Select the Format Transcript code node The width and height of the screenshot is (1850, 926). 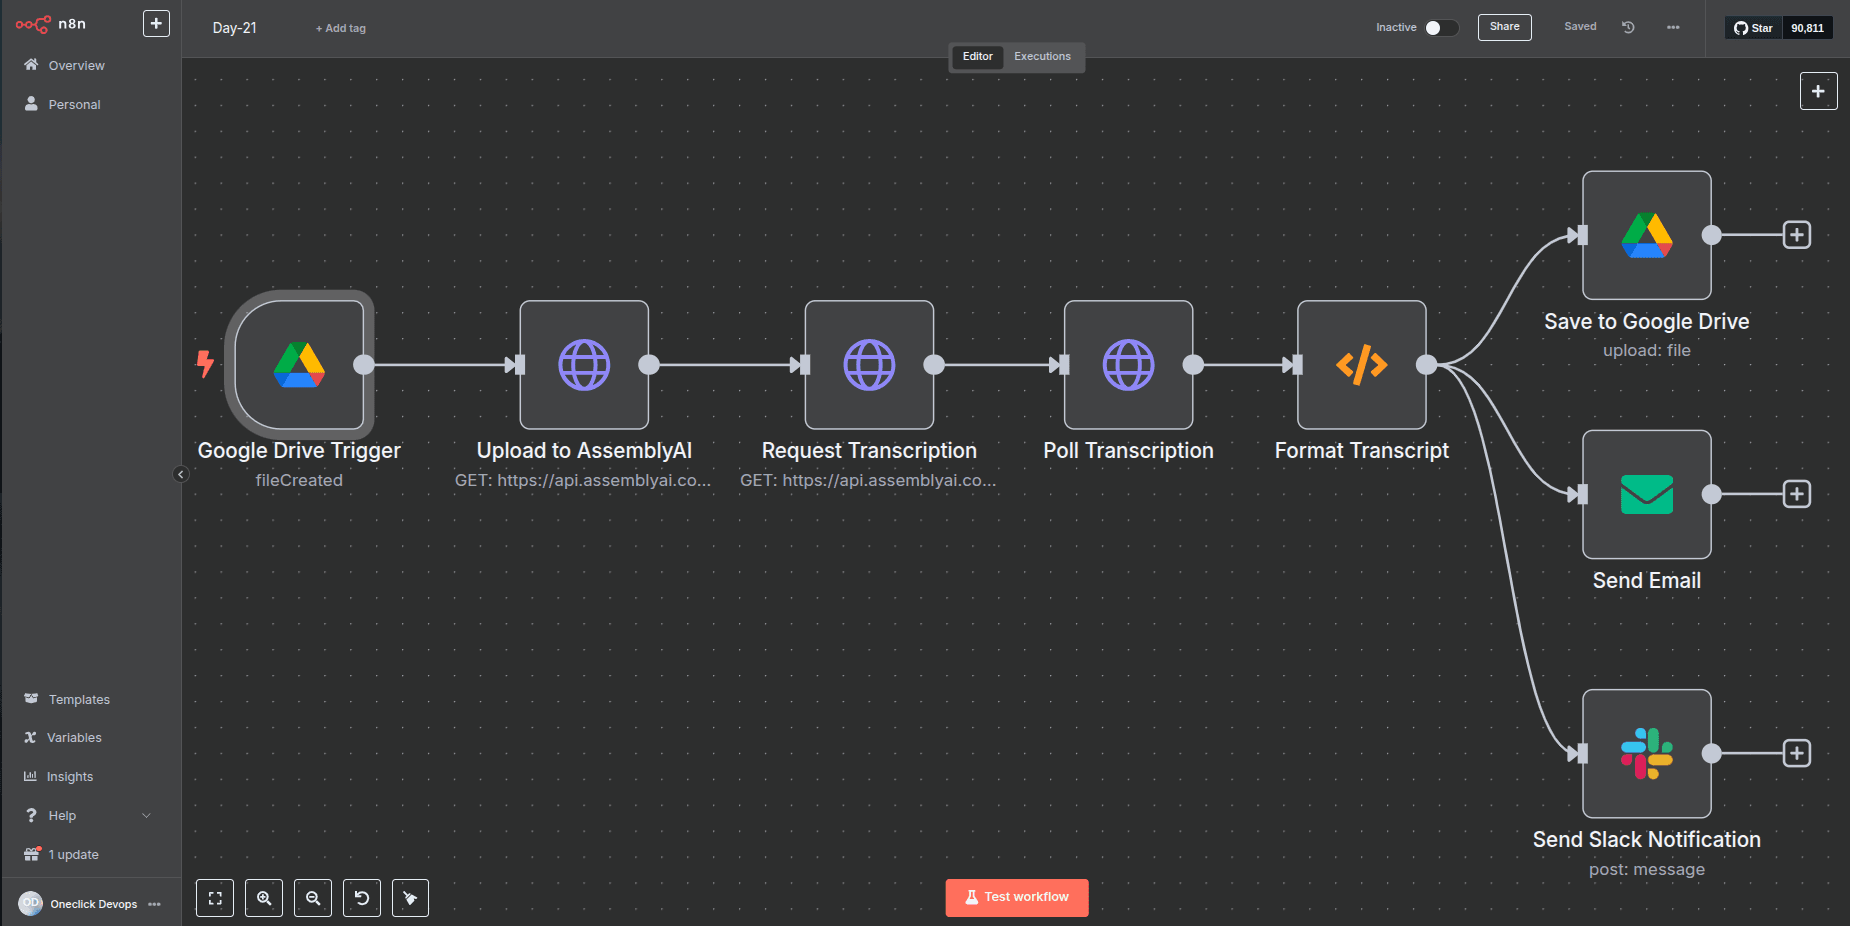coord(1362,365)
